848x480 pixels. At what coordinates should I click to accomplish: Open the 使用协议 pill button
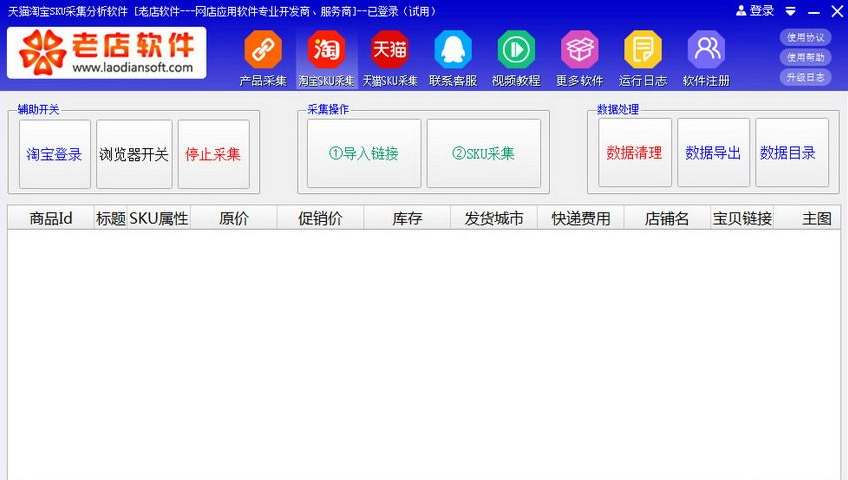coord(805,37)
